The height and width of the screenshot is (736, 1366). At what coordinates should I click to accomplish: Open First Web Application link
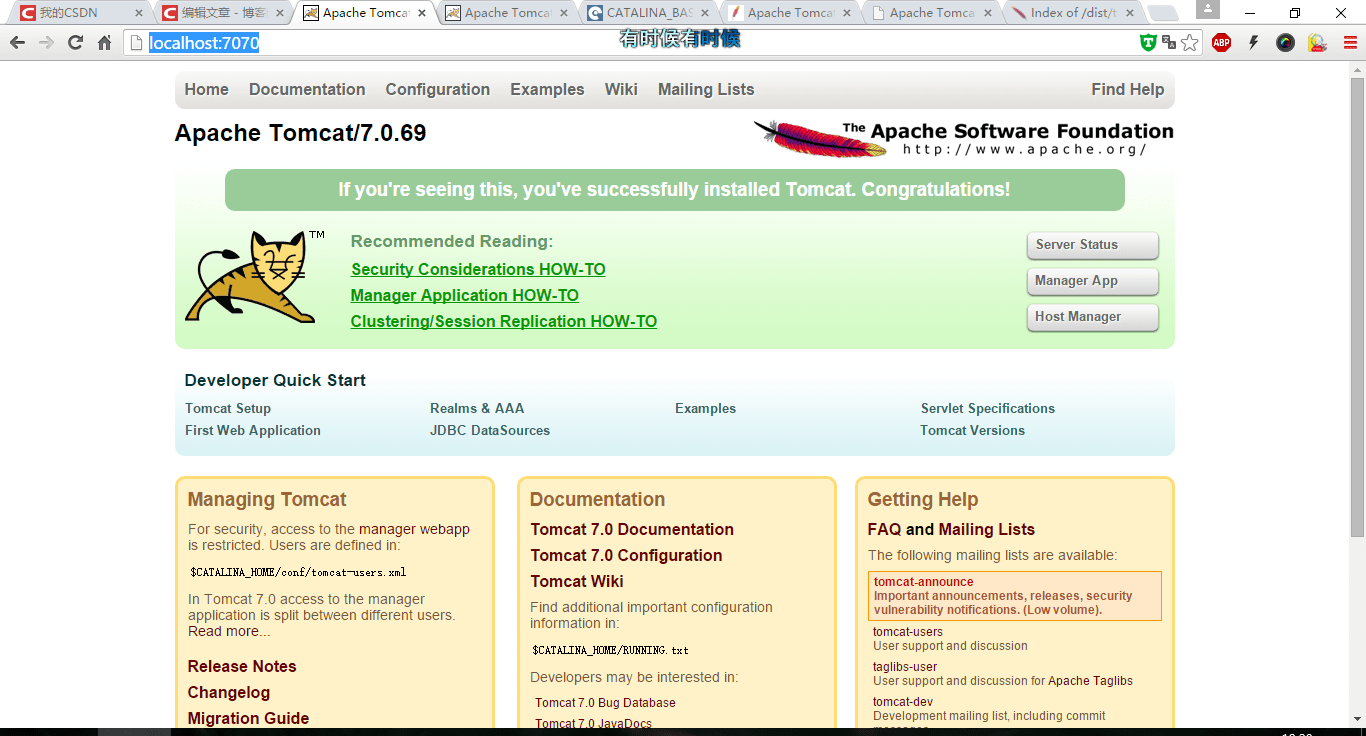(x=253, y=430)
